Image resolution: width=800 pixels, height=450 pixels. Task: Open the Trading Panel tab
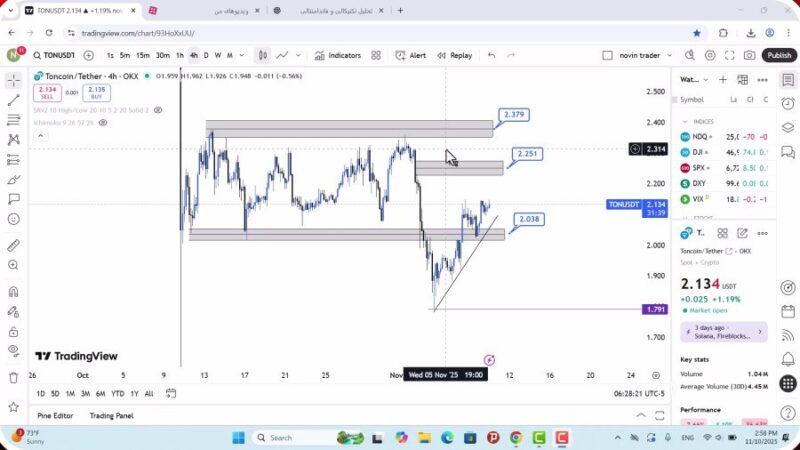tap(111, 415)
